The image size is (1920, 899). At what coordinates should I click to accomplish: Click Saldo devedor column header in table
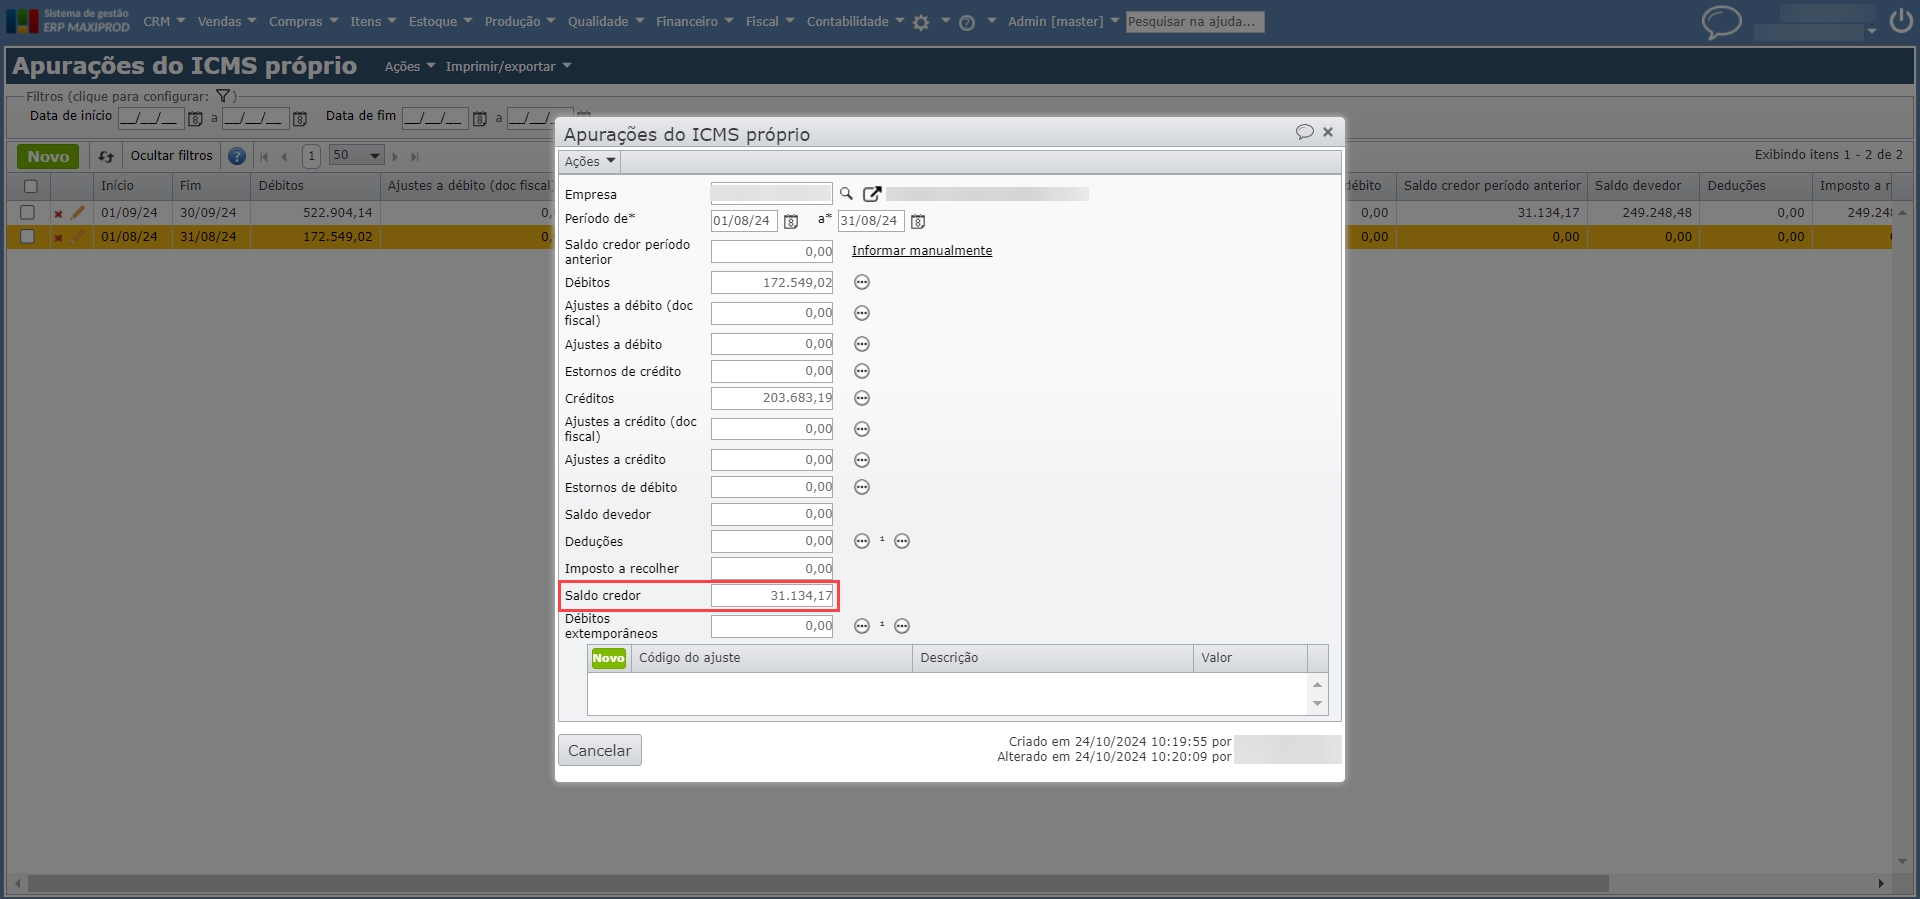point(1643,186)
